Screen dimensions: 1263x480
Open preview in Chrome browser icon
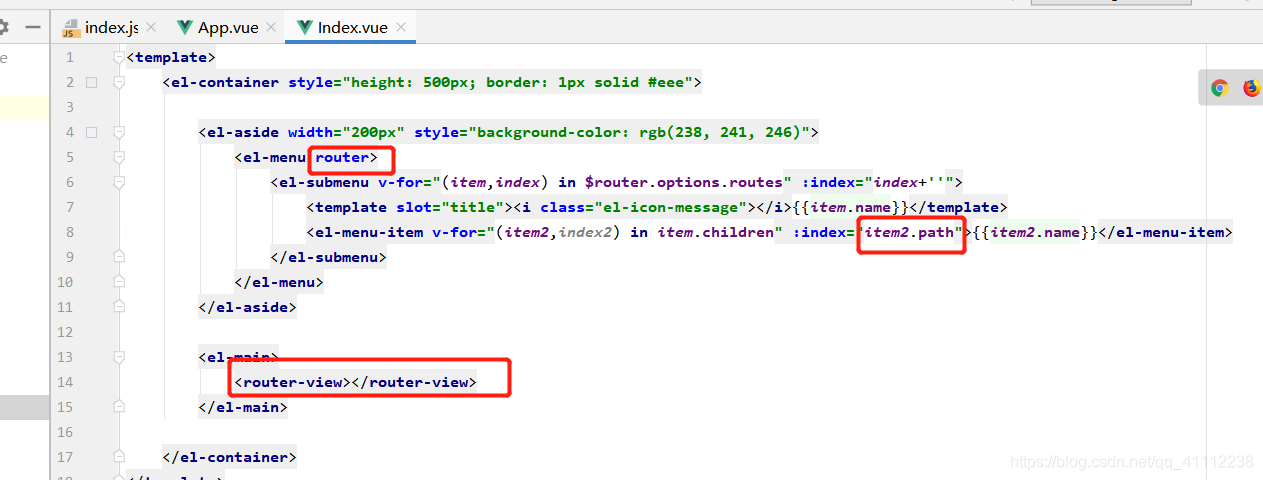tap(1219, 88)
